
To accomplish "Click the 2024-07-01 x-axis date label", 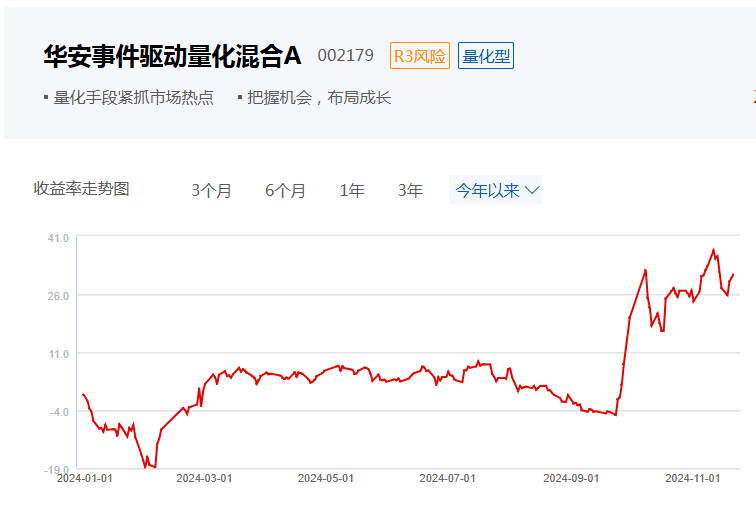I will (447, 478).
